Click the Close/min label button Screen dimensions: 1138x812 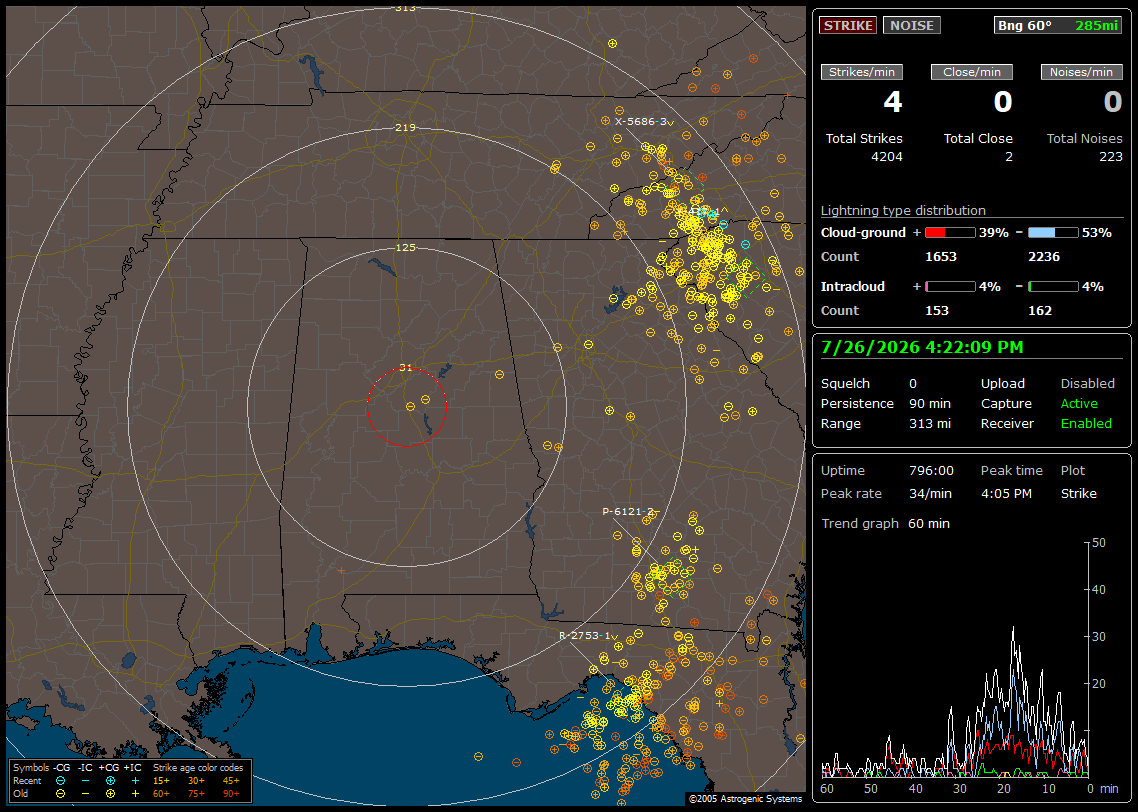pyautogui.click(x=972, y=72)
